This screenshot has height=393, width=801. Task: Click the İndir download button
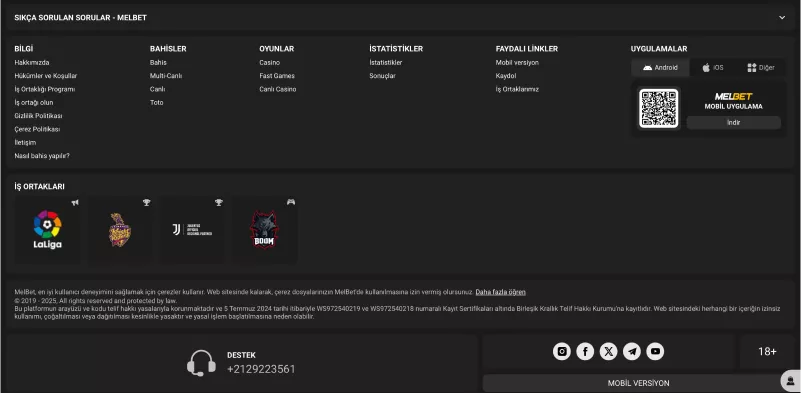point(733,123)
